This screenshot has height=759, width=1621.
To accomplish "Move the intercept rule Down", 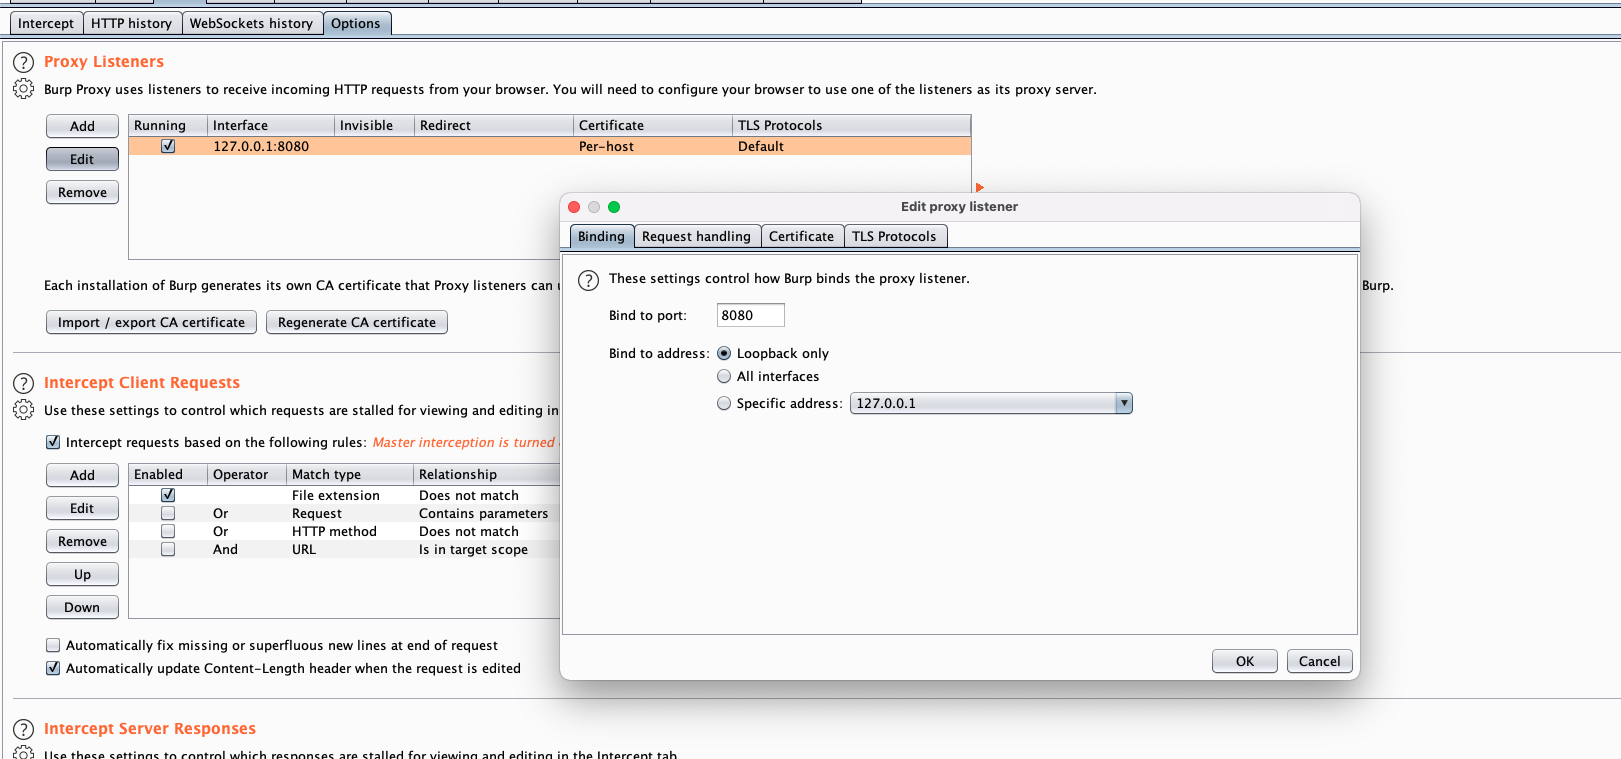I will pyautogui.click(x=82, y=607).
